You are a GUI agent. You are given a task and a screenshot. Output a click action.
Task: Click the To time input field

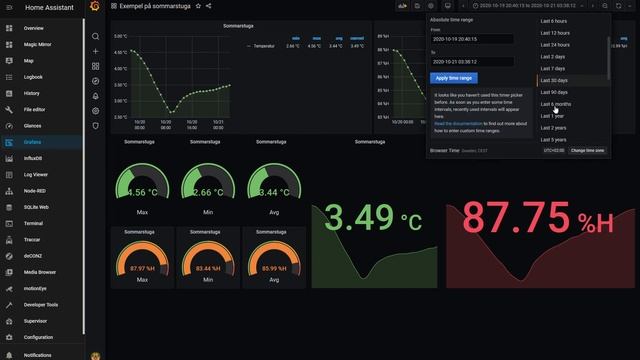(x=472, y=62)
